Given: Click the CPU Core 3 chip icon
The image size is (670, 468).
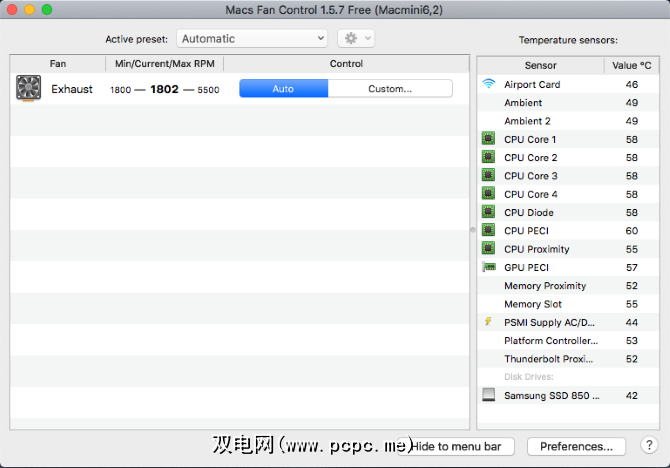Looking at the screenshot, I should (488, 175).
